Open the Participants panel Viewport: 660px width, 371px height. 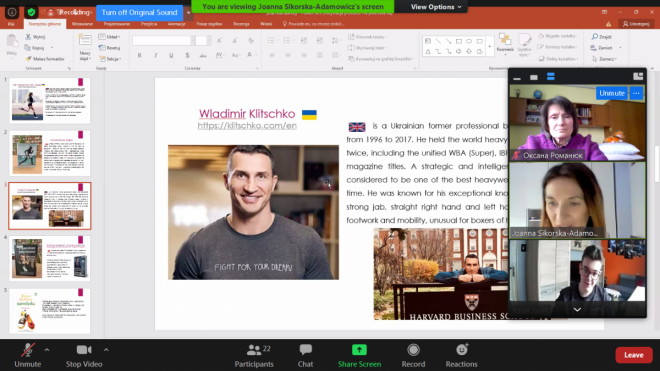pos(254,355)
